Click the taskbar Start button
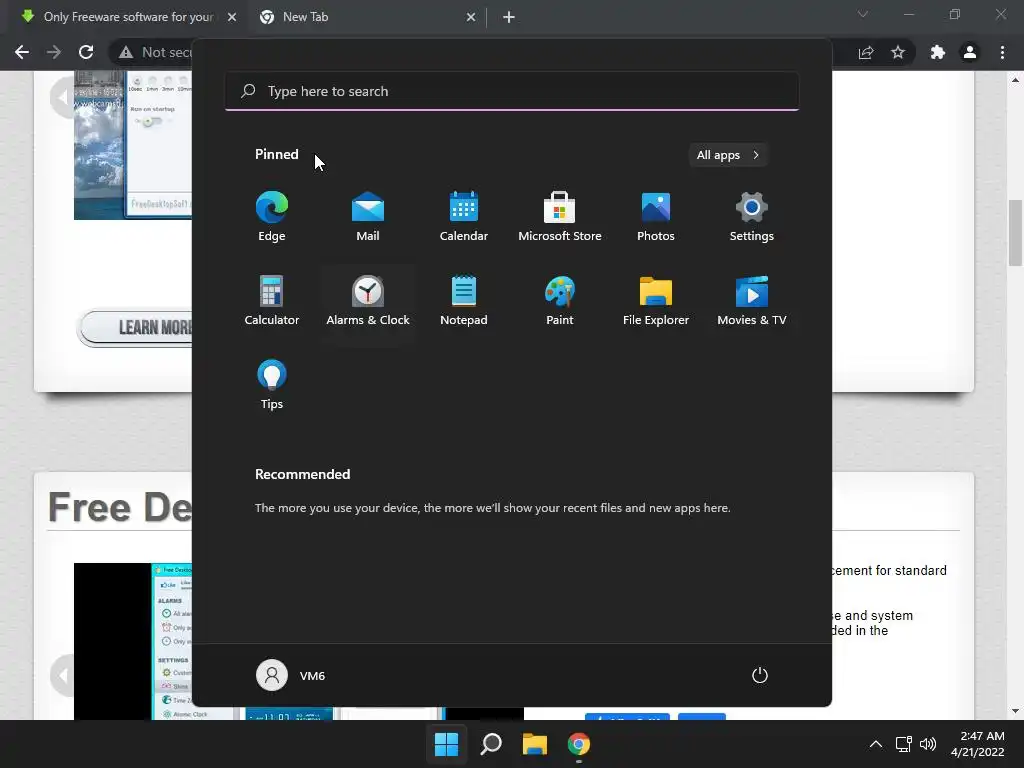This screenshot has height=768, width=1024. tap(447, 744)
